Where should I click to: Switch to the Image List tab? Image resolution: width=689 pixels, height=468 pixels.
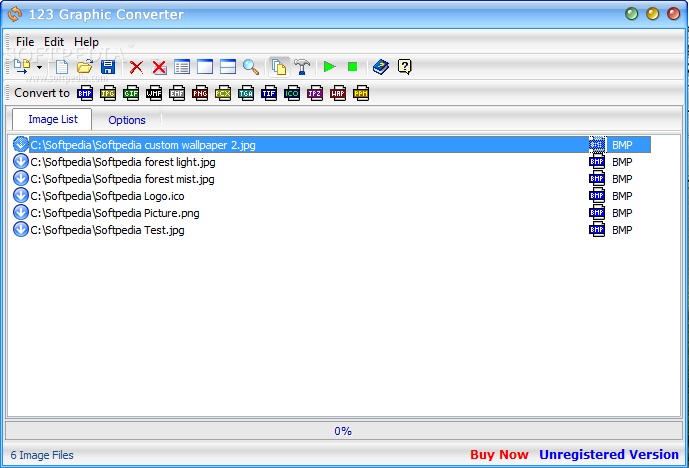pos(52,119)
